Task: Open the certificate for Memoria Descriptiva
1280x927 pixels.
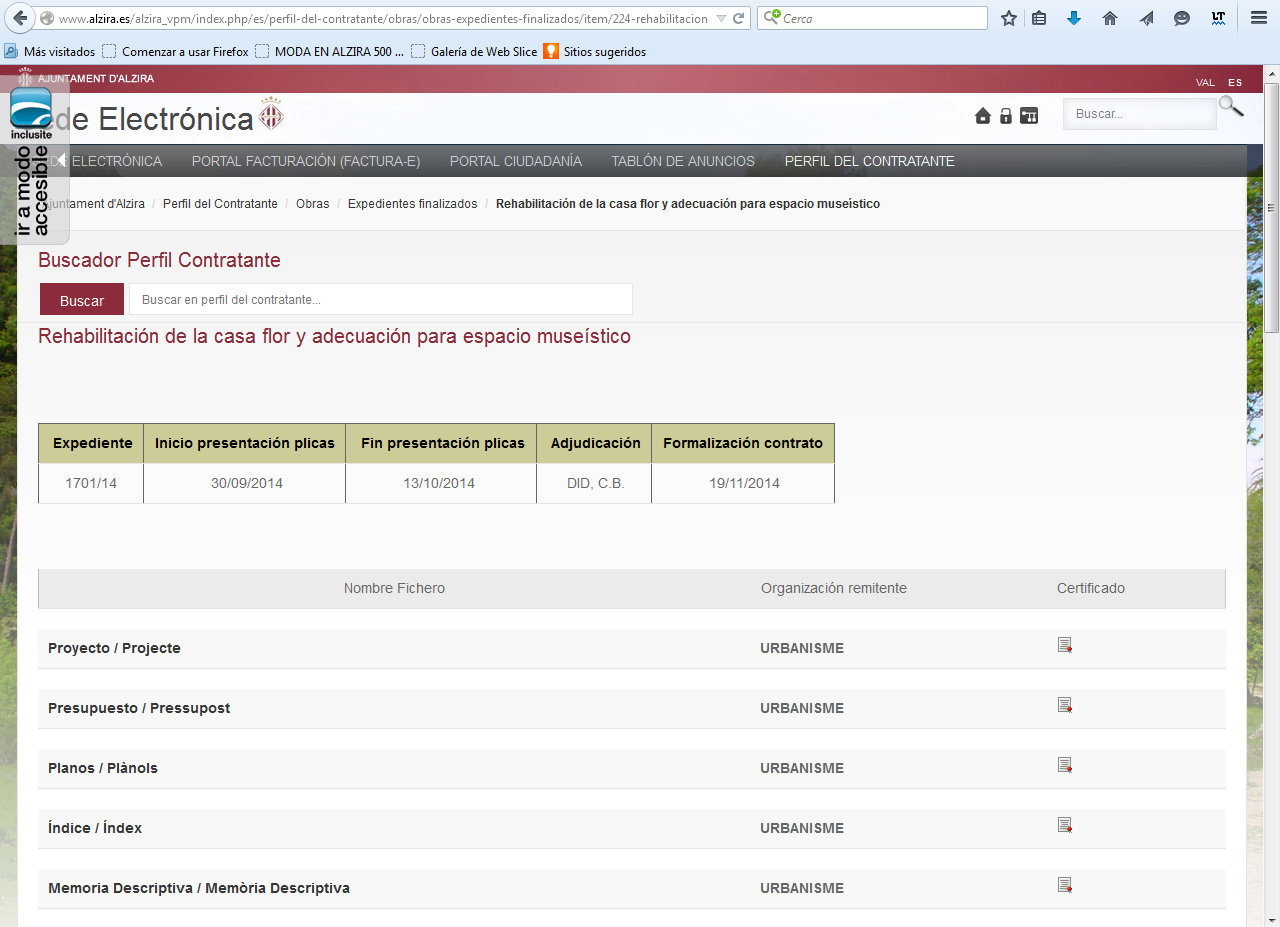Action: pyautogui.click(x=1064, y=885)
